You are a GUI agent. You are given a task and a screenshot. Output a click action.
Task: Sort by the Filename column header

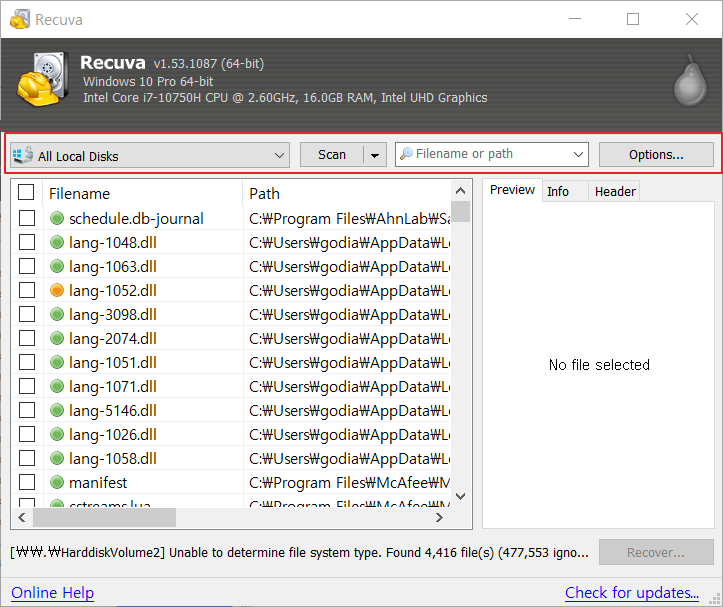click(142, 193)
